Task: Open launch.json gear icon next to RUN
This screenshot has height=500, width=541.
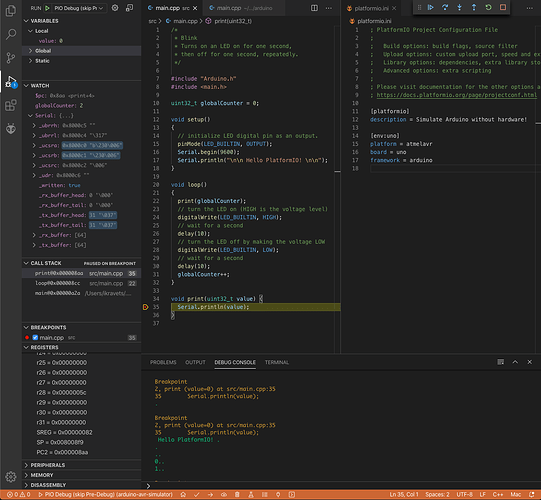Action: (x=115, y=8)
